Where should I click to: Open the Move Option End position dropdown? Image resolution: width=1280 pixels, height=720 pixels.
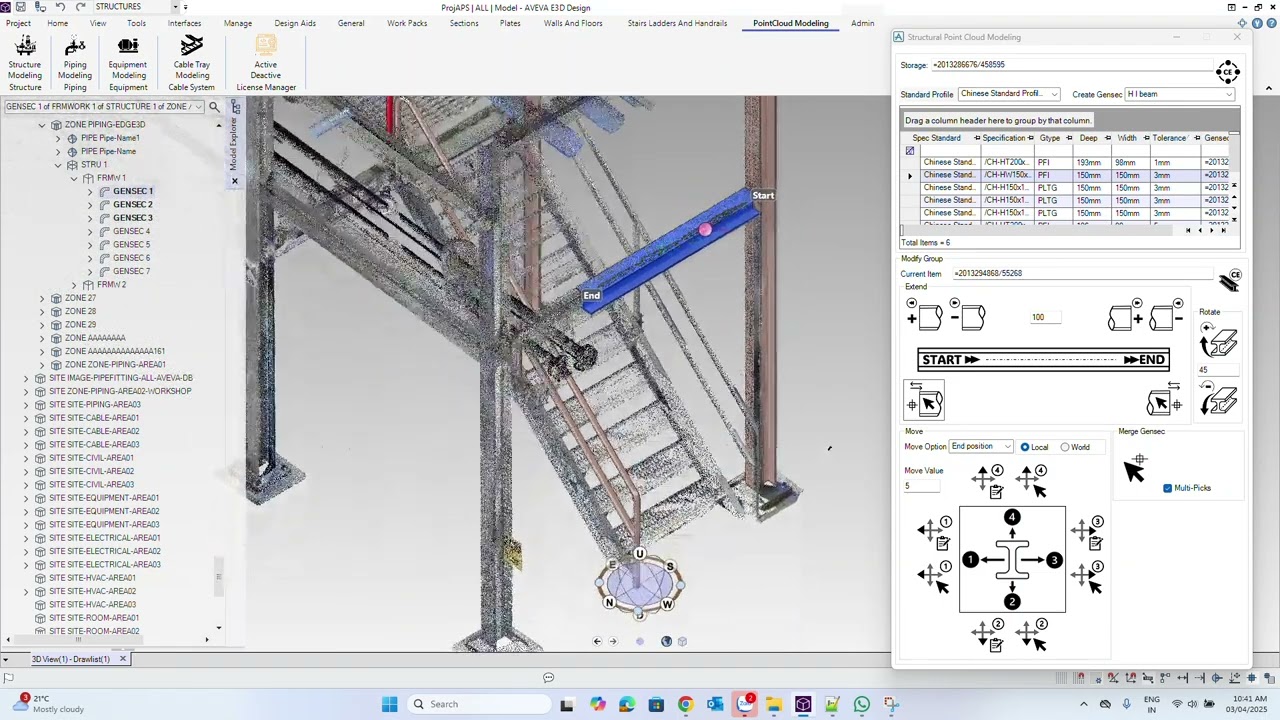(x=981, y=447)
